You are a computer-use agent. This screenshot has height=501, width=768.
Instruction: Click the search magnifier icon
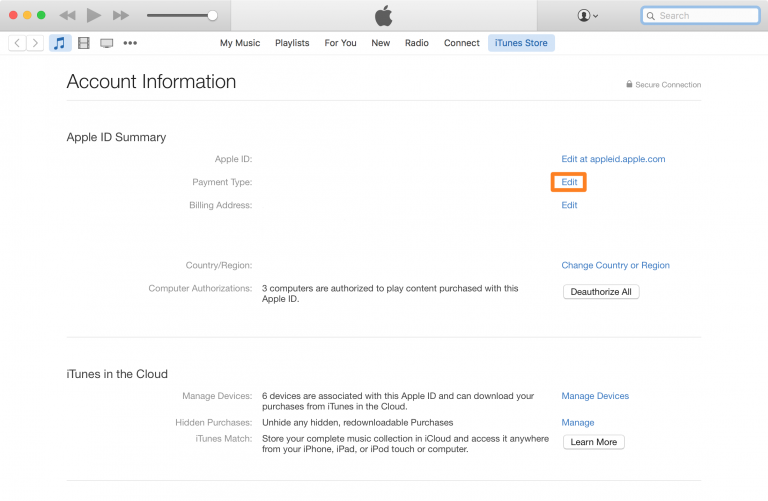(650, 16)
